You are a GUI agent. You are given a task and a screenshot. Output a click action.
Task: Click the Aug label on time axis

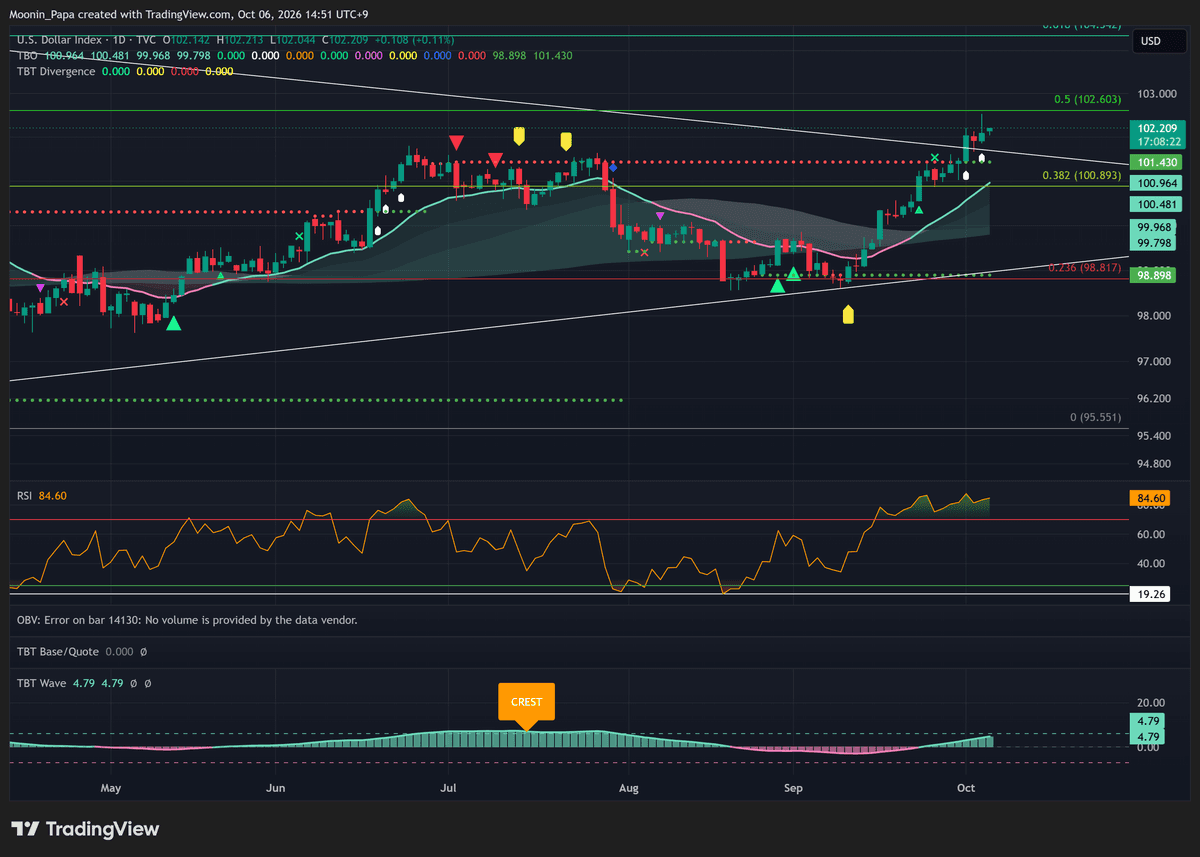click(x=628, y=788)
